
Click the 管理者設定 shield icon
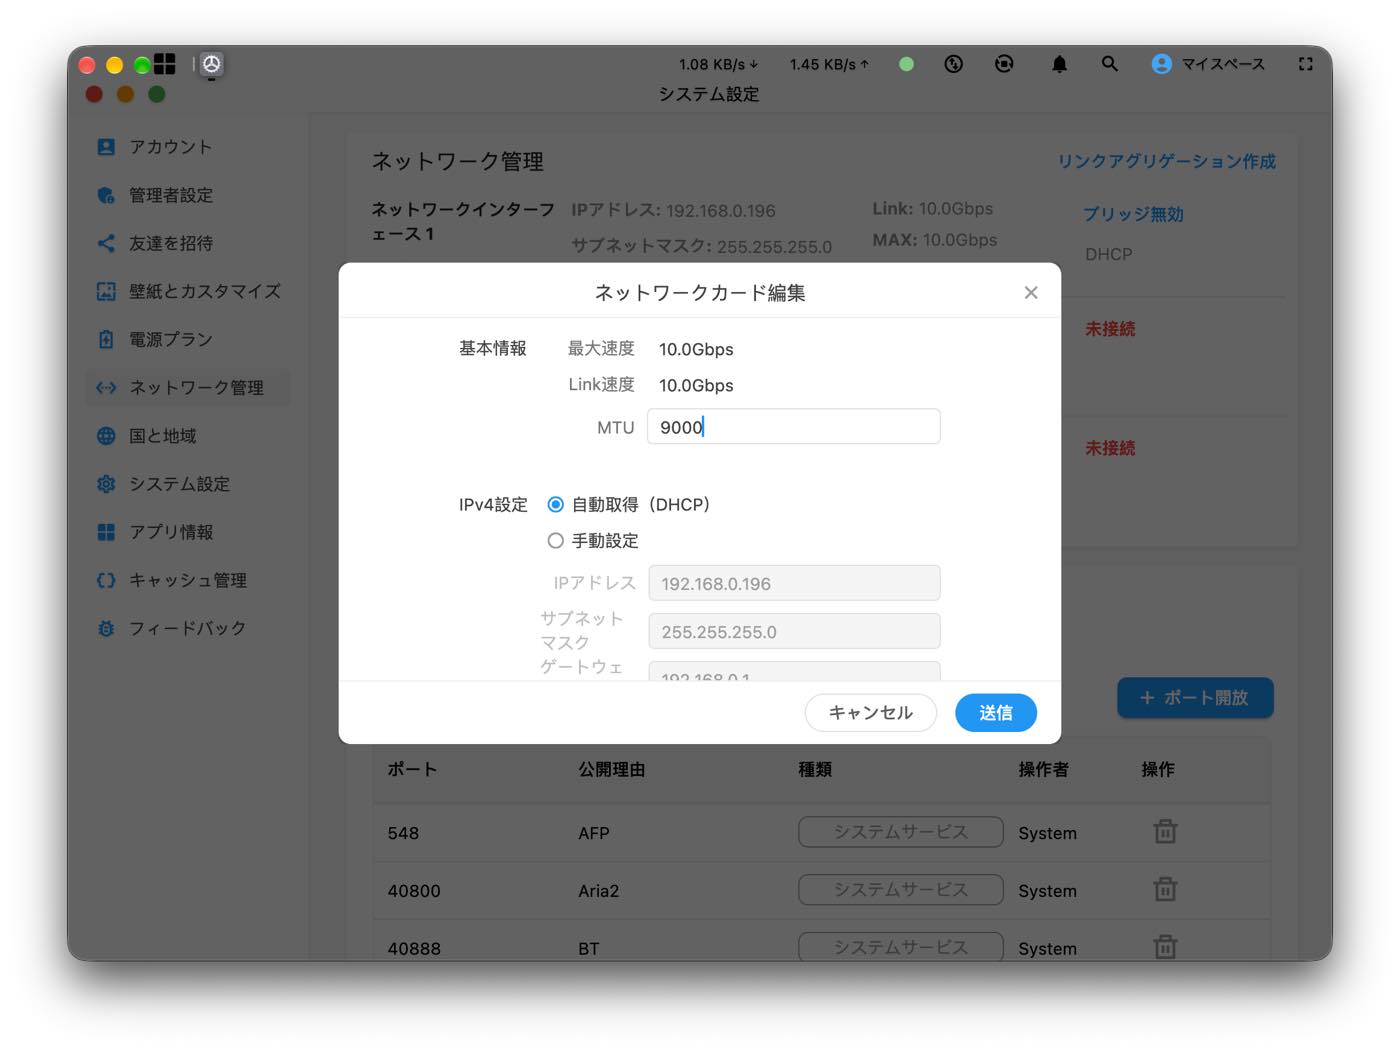coord(106,195)
